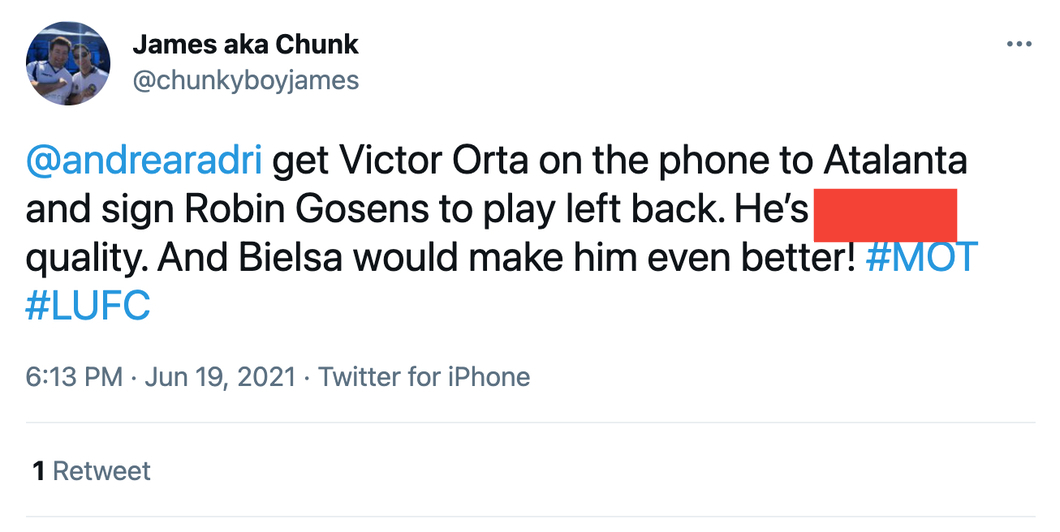View the 1 Retweet list
This screenshot has height=532, width=1060.
coord(91,470)
